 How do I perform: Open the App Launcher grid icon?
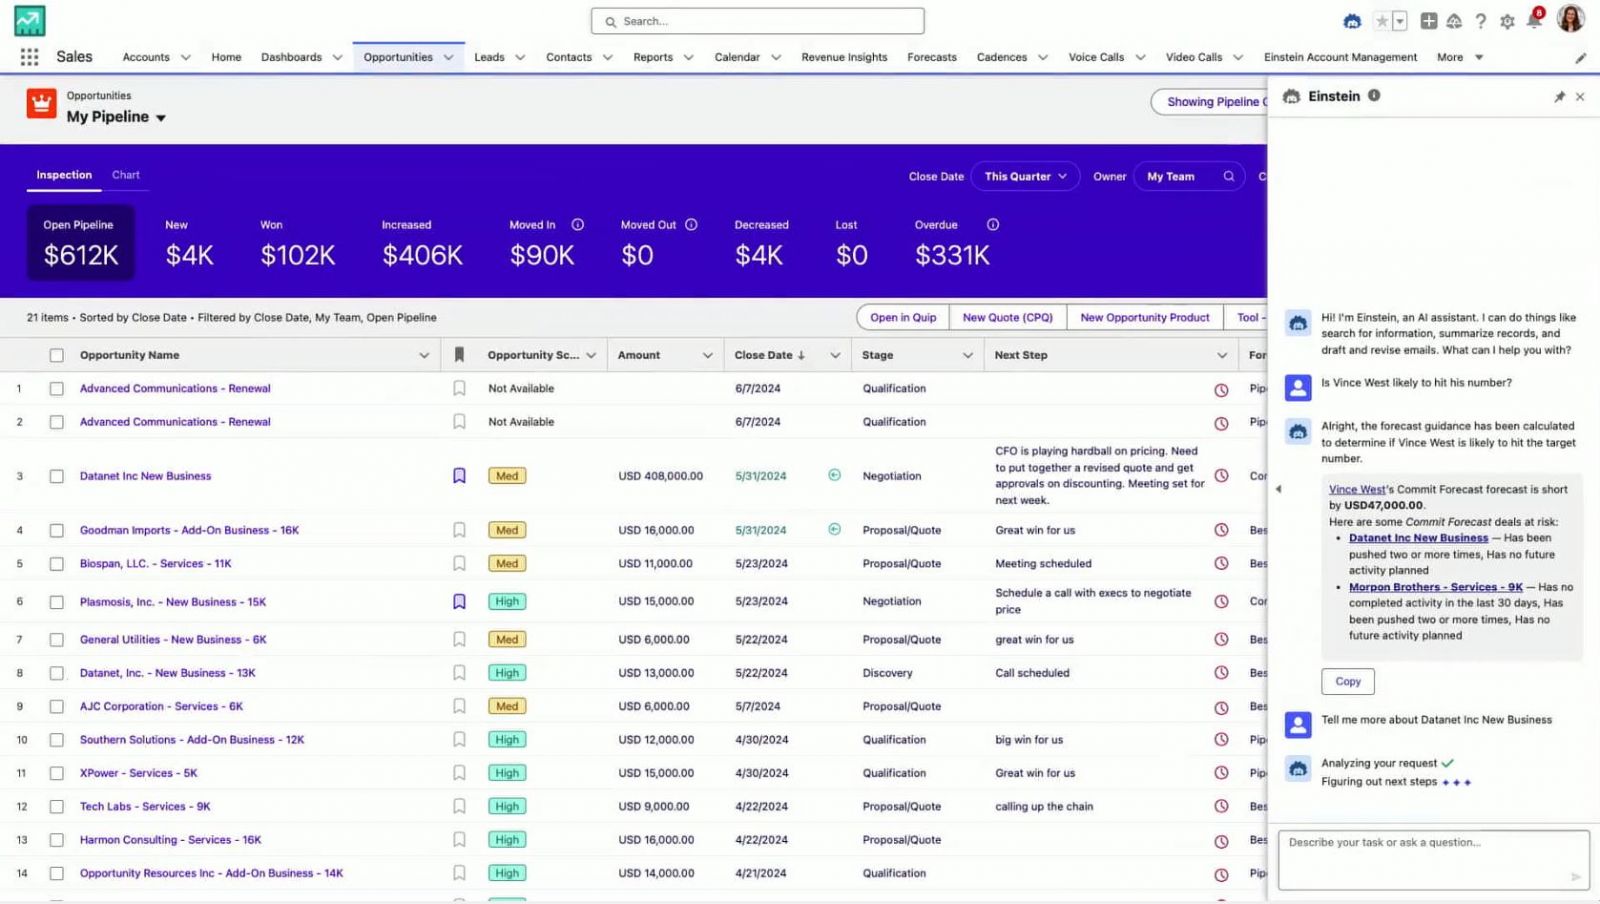coord(29,57)
